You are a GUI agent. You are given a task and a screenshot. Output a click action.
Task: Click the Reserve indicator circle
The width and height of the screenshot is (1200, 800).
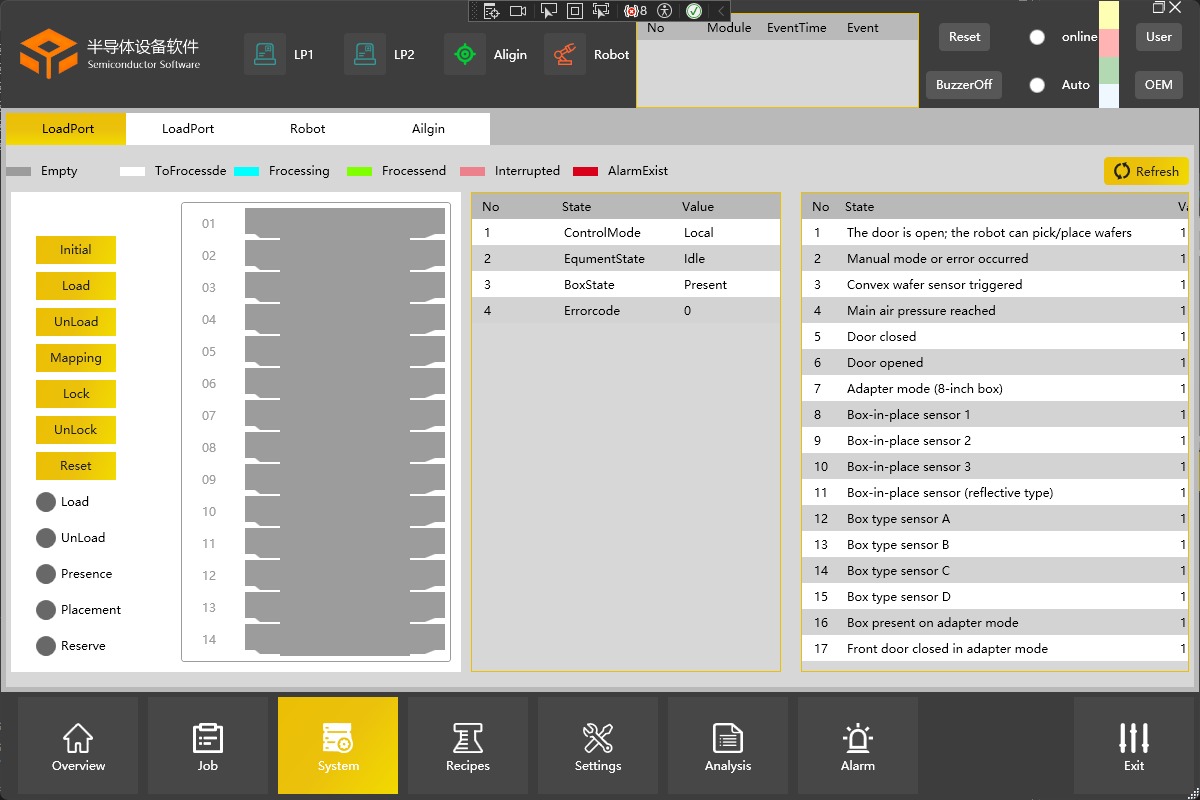pyautogui.click(x=46, y=646)
